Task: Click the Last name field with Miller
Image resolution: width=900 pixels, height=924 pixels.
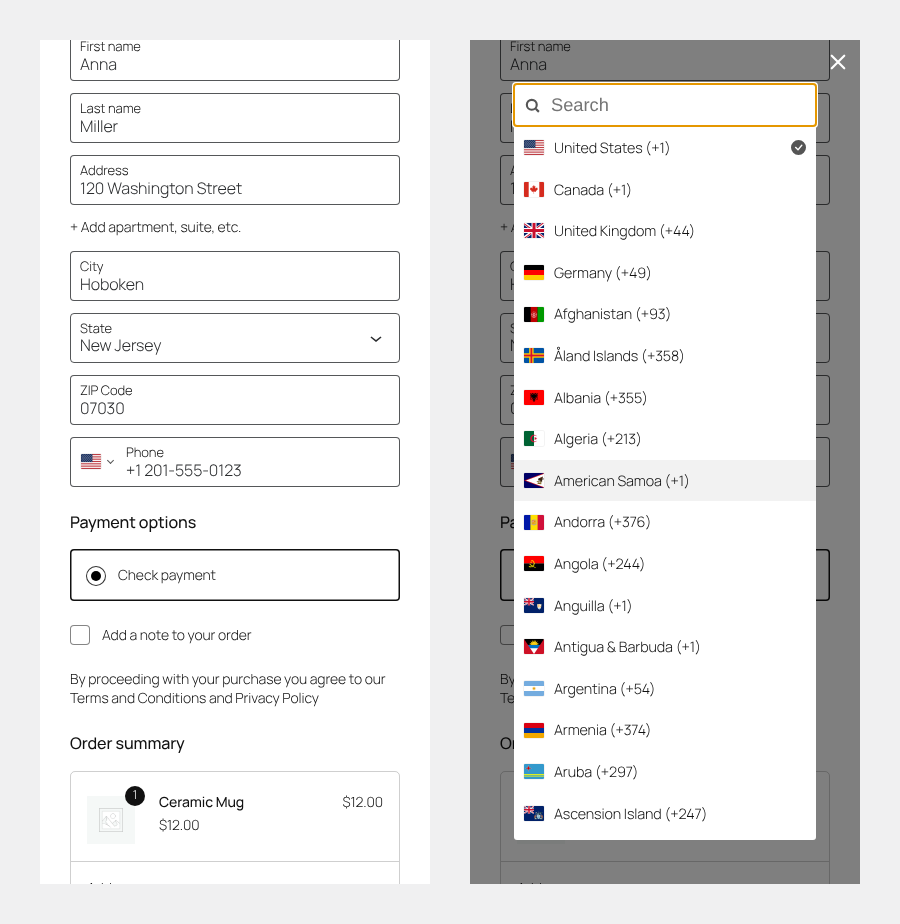Action: pyautogui.click(x=235, y=118)
